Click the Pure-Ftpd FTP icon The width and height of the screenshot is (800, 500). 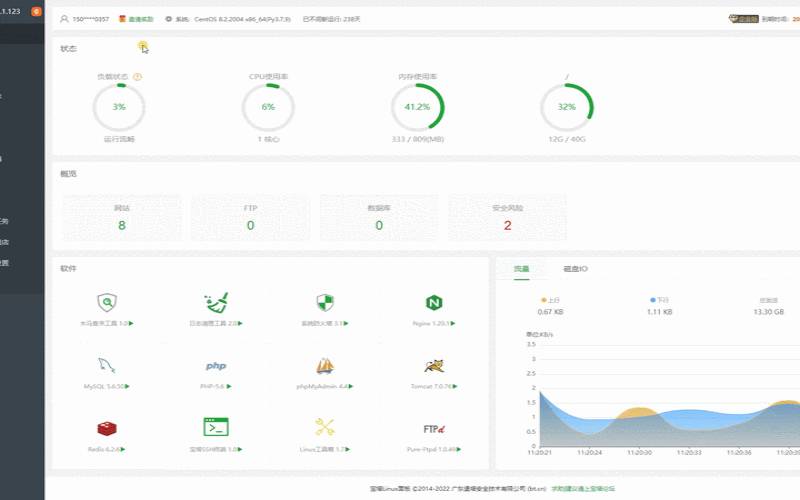[433, 428]
